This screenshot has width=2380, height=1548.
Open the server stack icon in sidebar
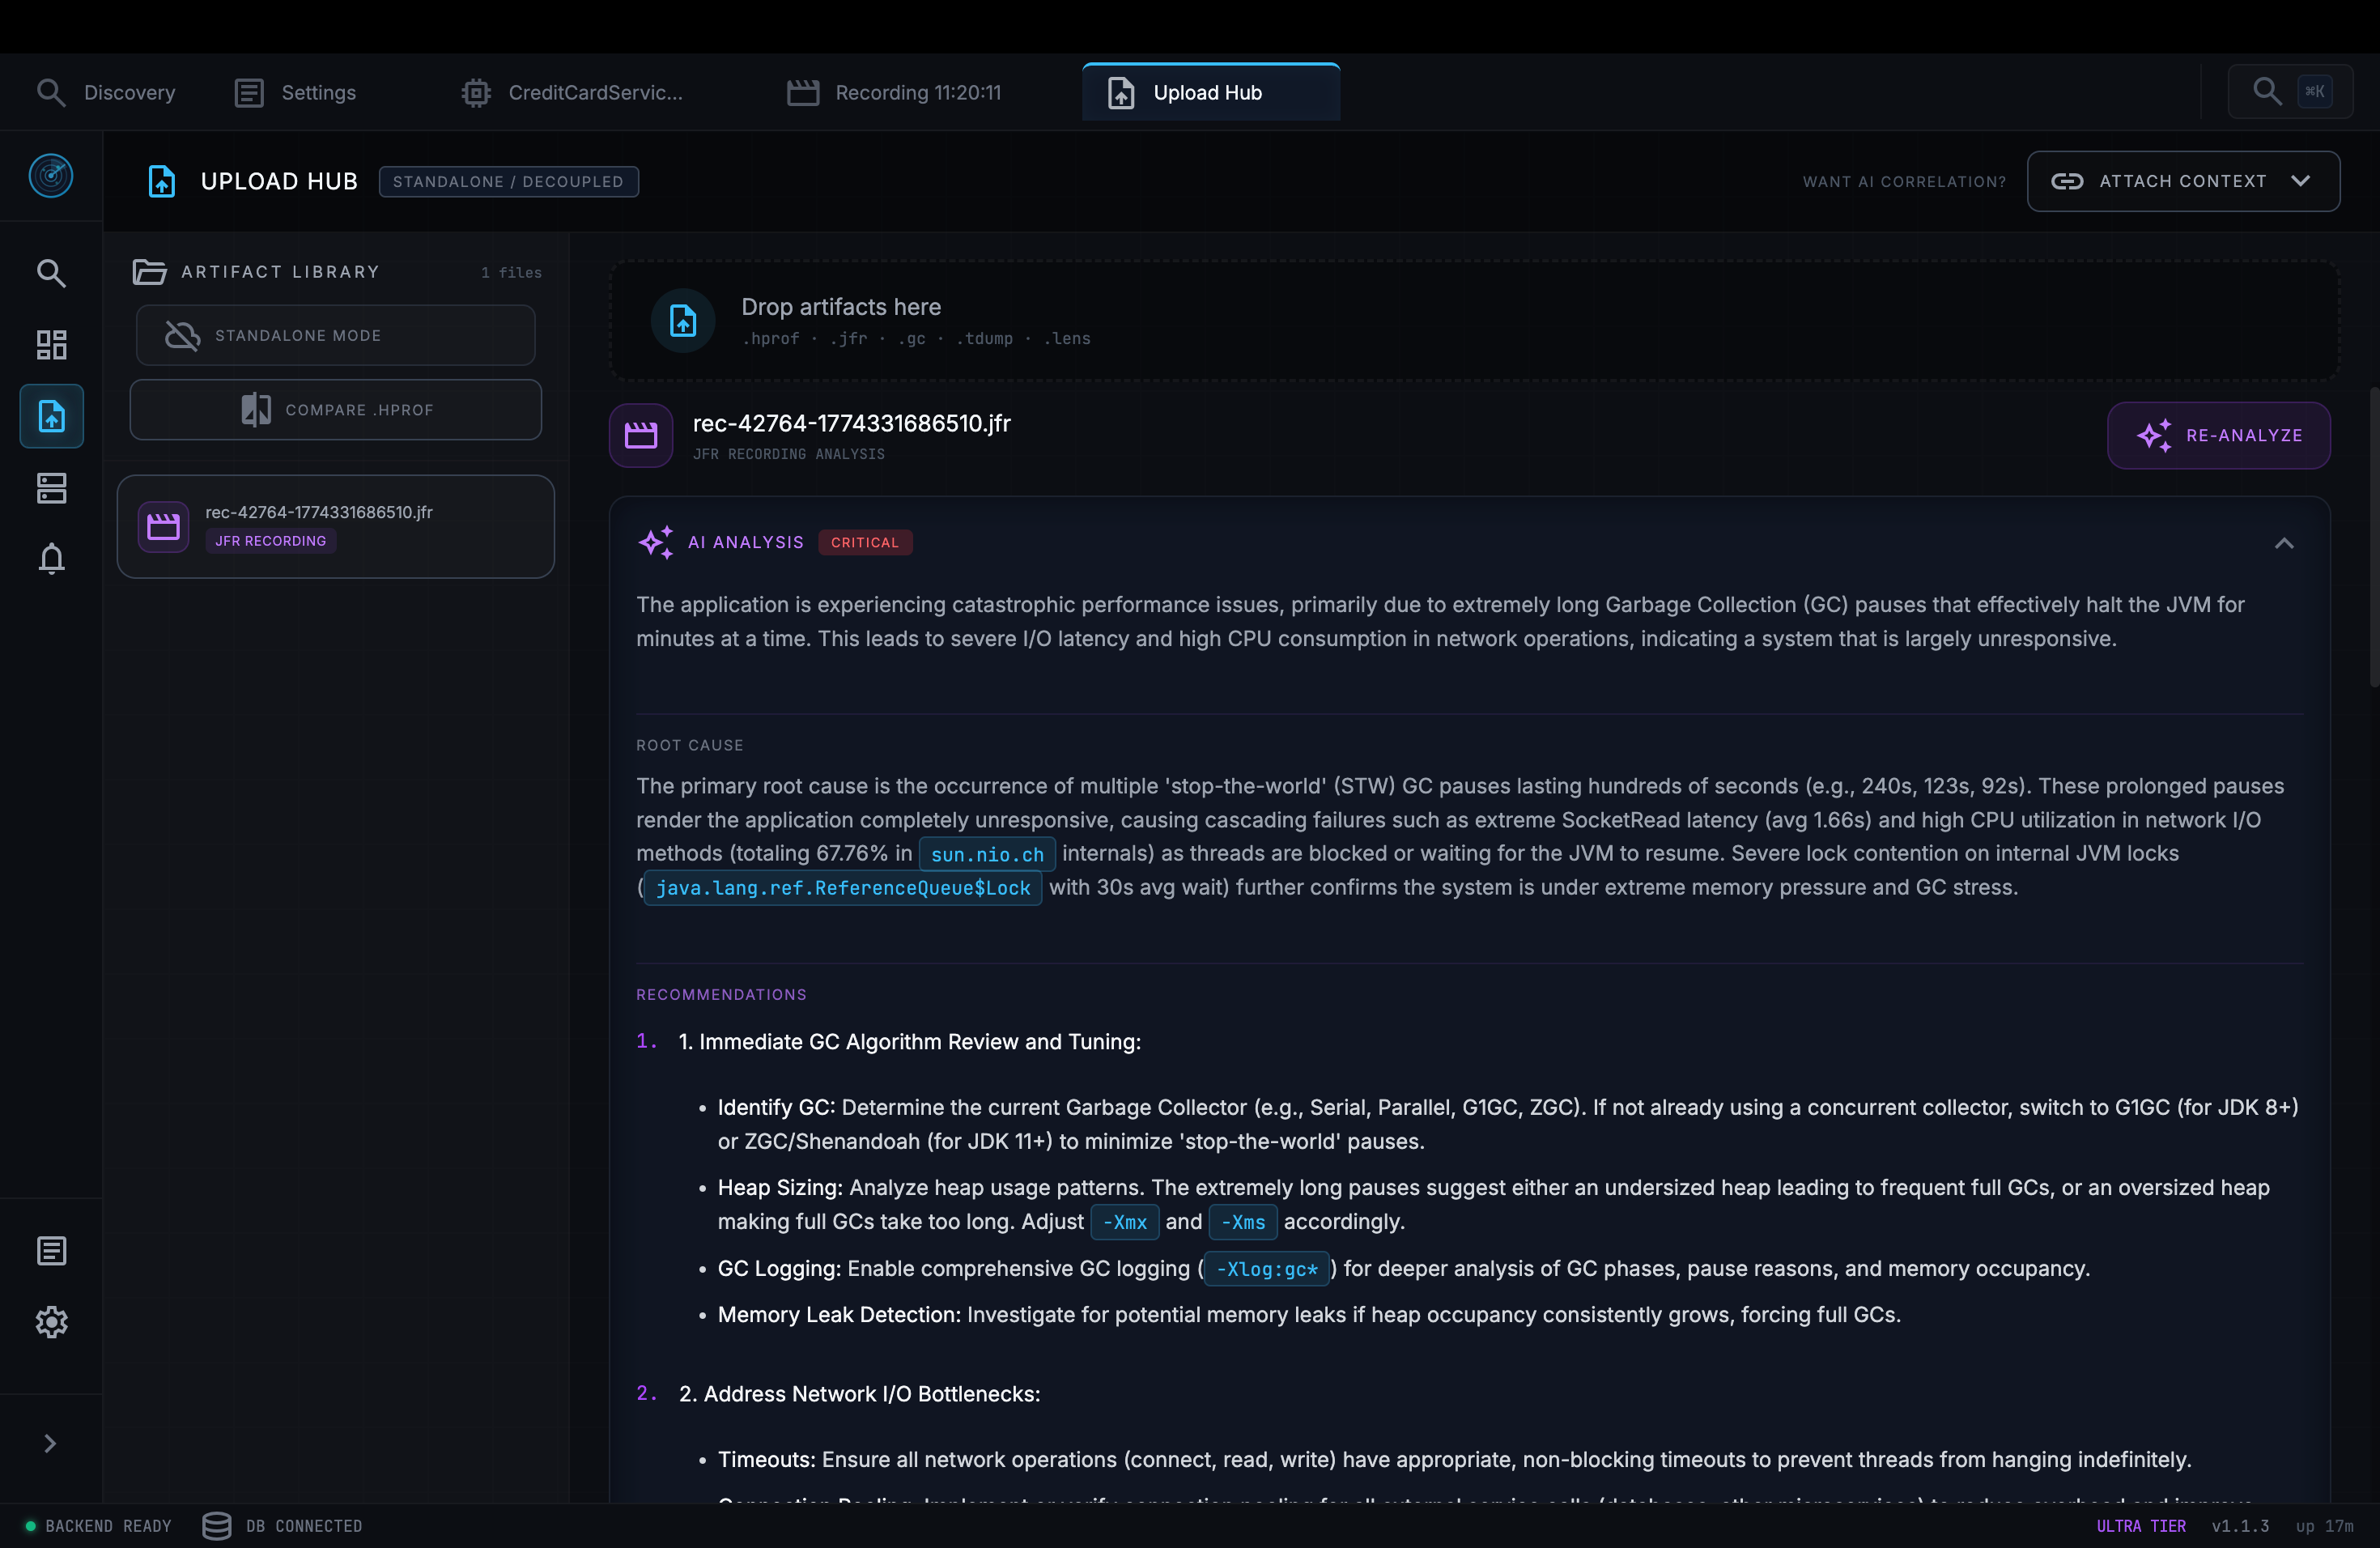(51, 488)
